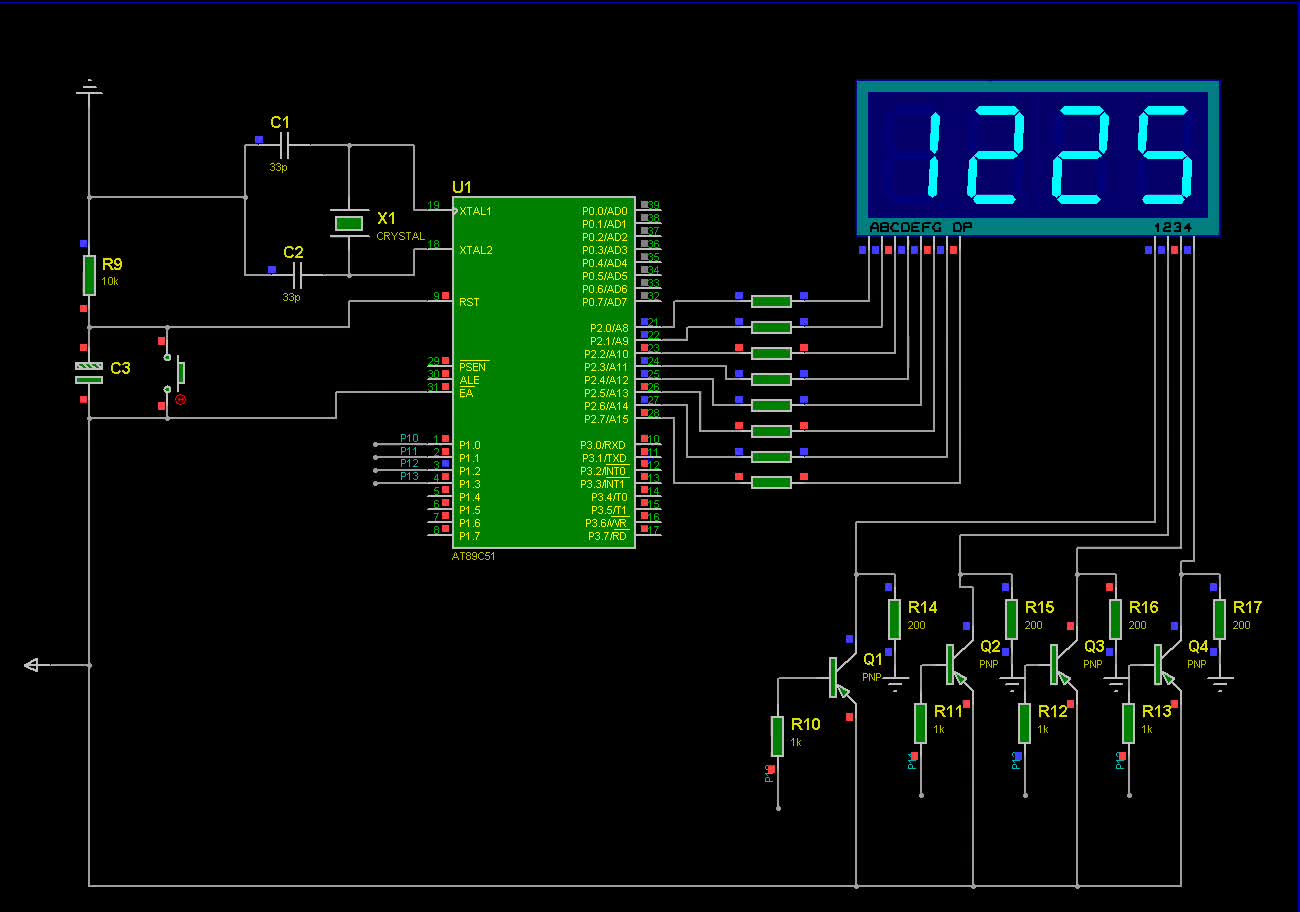The height and width of the screenshot is (912, 1300).
Task: Select the P13 terminal label near P1.3
Action: pyautogui.click(x=409, y=476)
